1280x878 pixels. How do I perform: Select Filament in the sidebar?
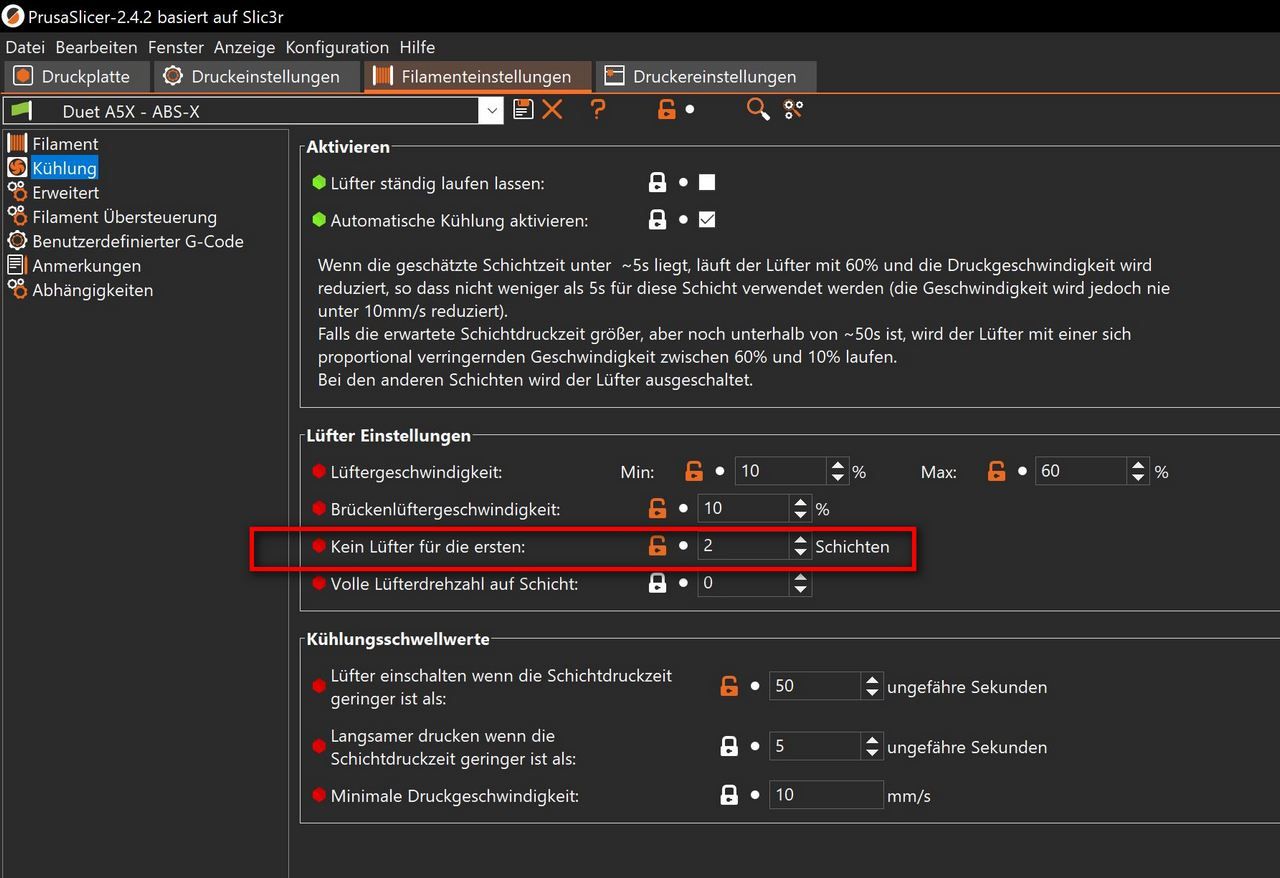65,144
